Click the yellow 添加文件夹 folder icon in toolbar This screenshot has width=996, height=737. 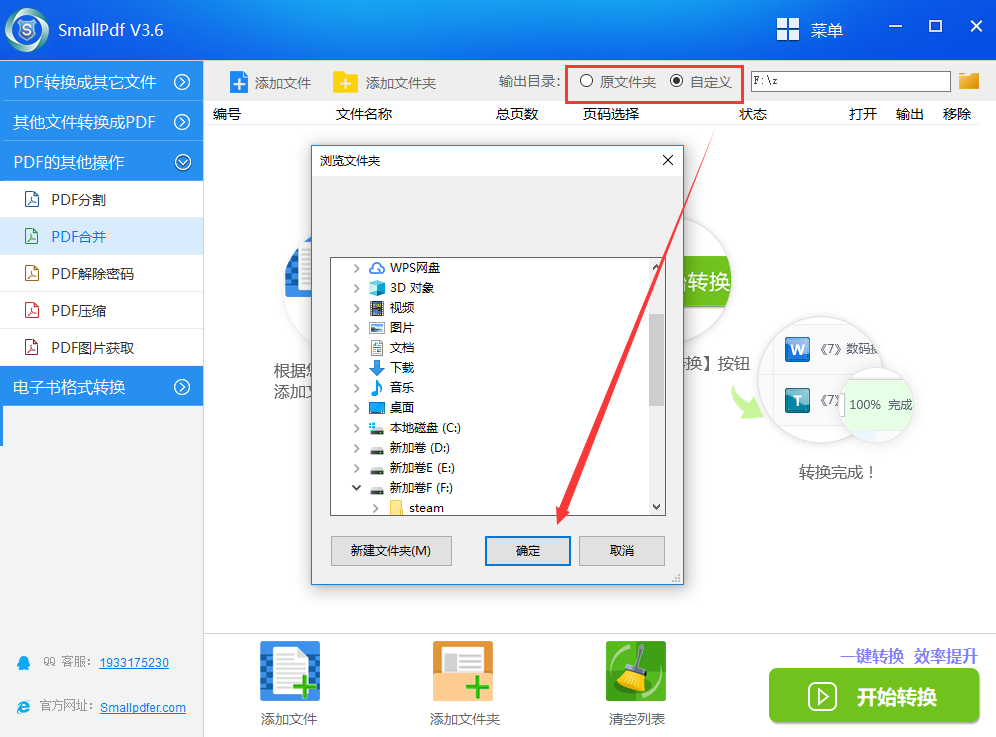[345, 83]
